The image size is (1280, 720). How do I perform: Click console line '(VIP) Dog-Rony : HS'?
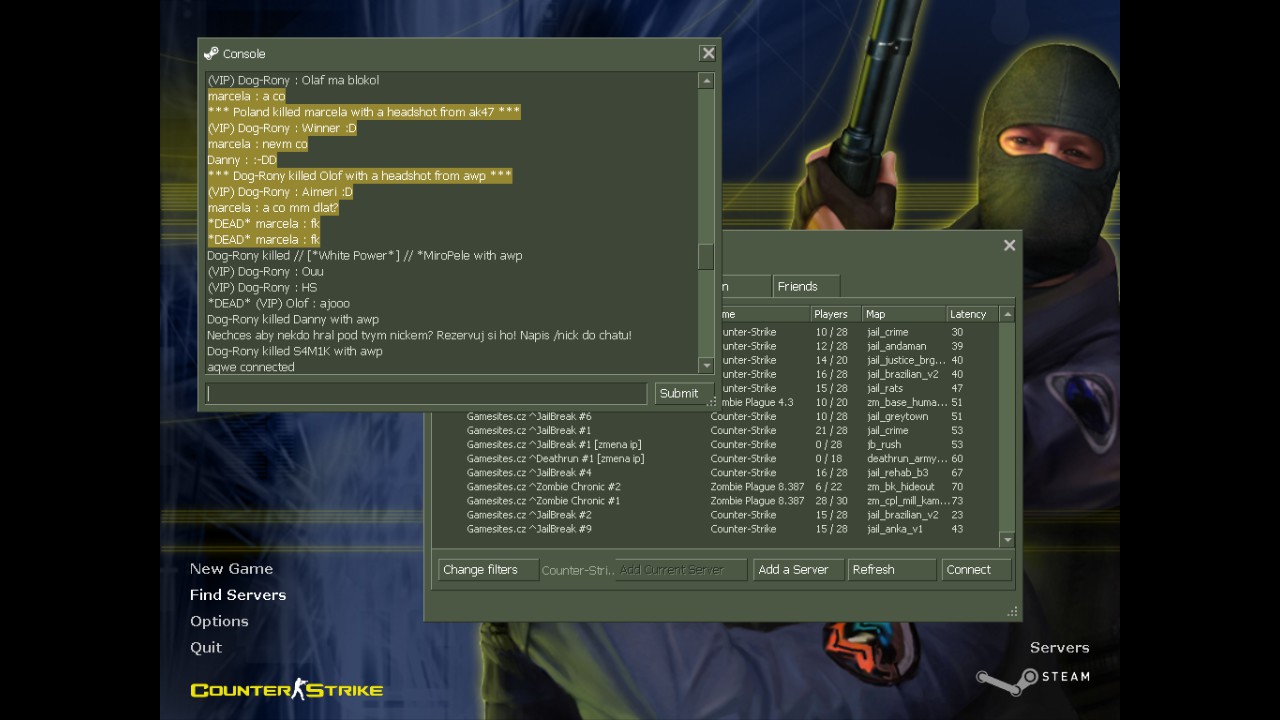coord(262,288)
